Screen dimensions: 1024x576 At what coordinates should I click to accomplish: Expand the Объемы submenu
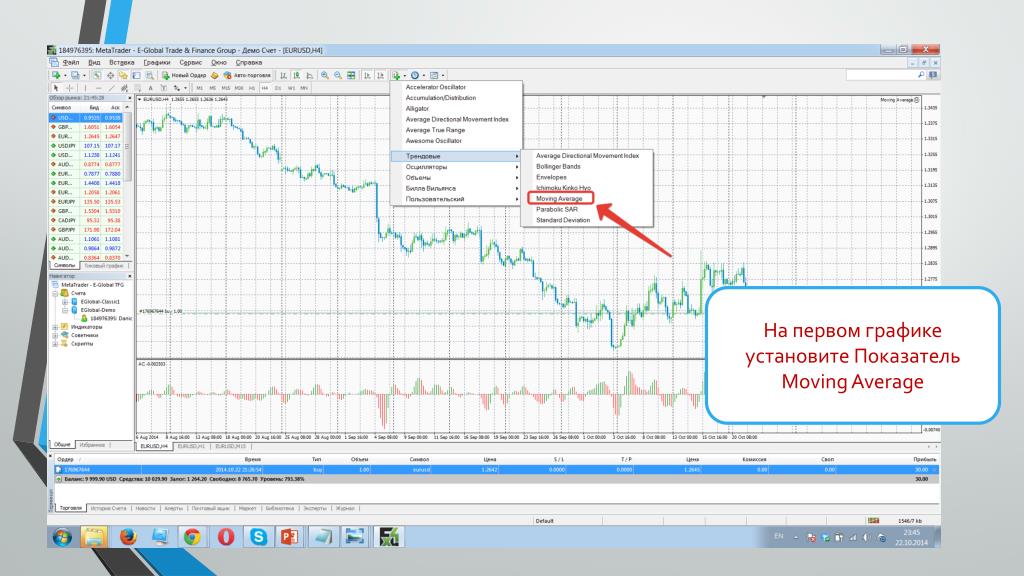456,178
